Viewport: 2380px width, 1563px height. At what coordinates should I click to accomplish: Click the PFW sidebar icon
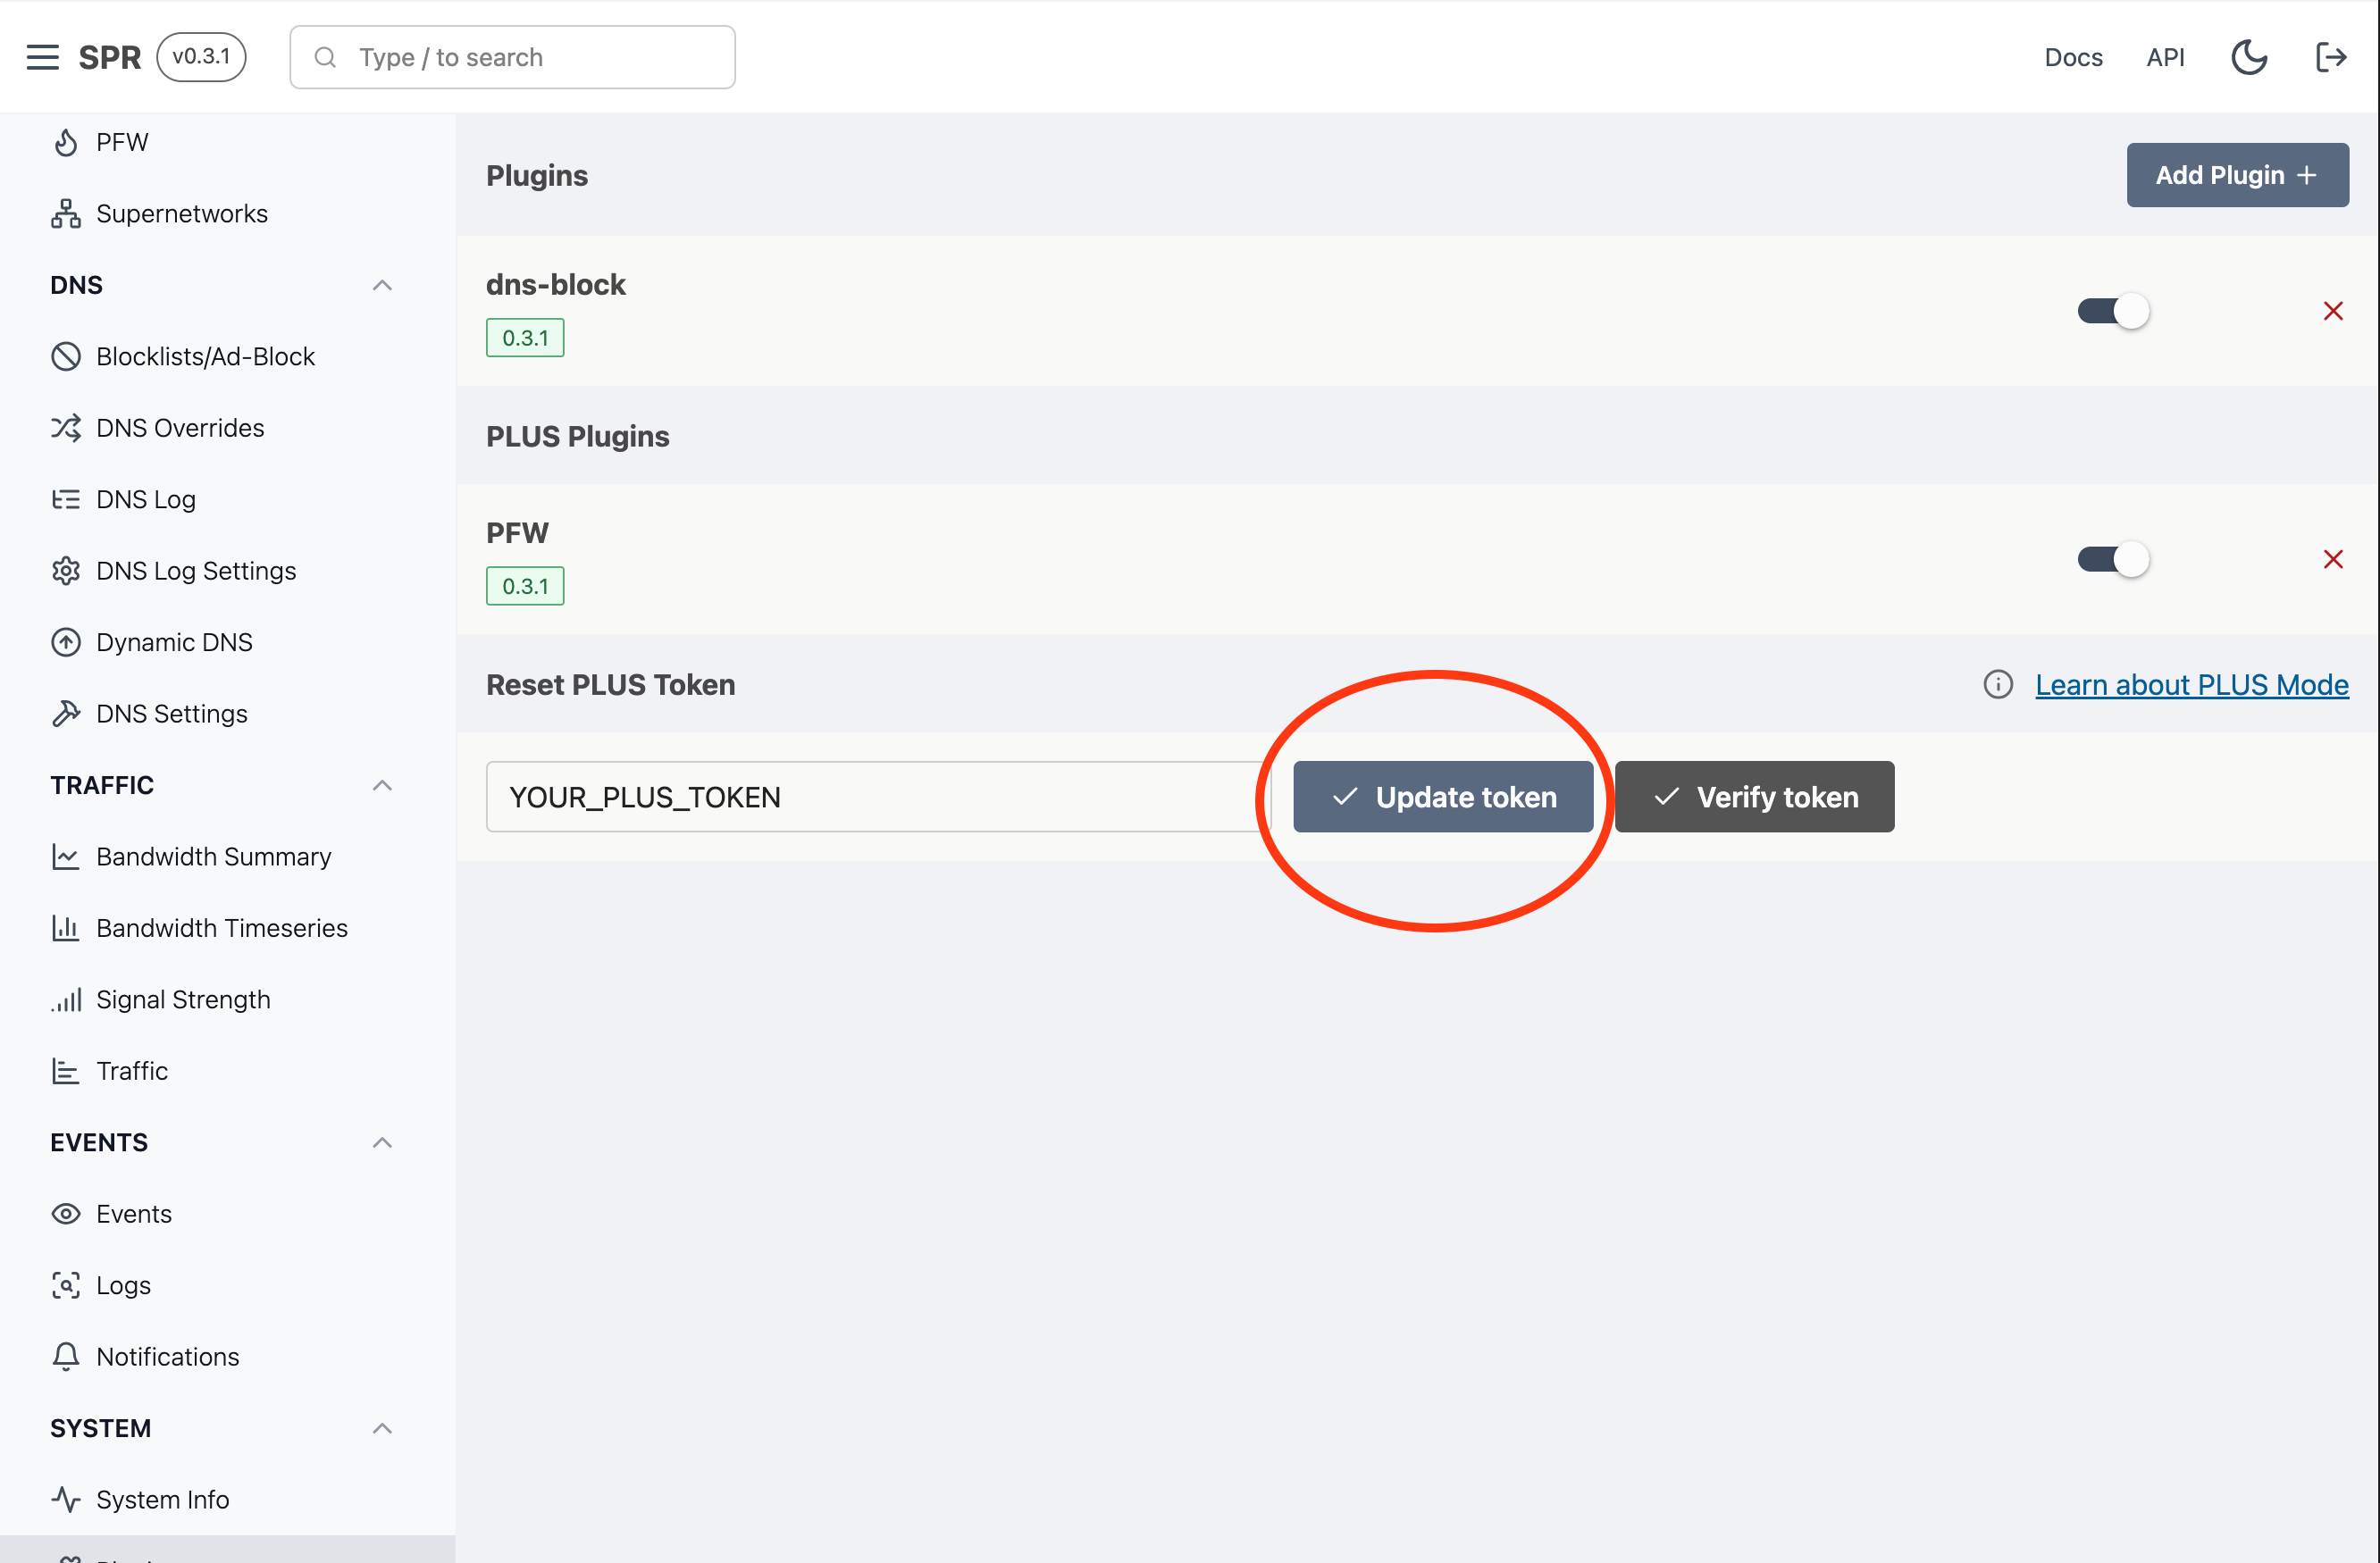pos(66,141)
